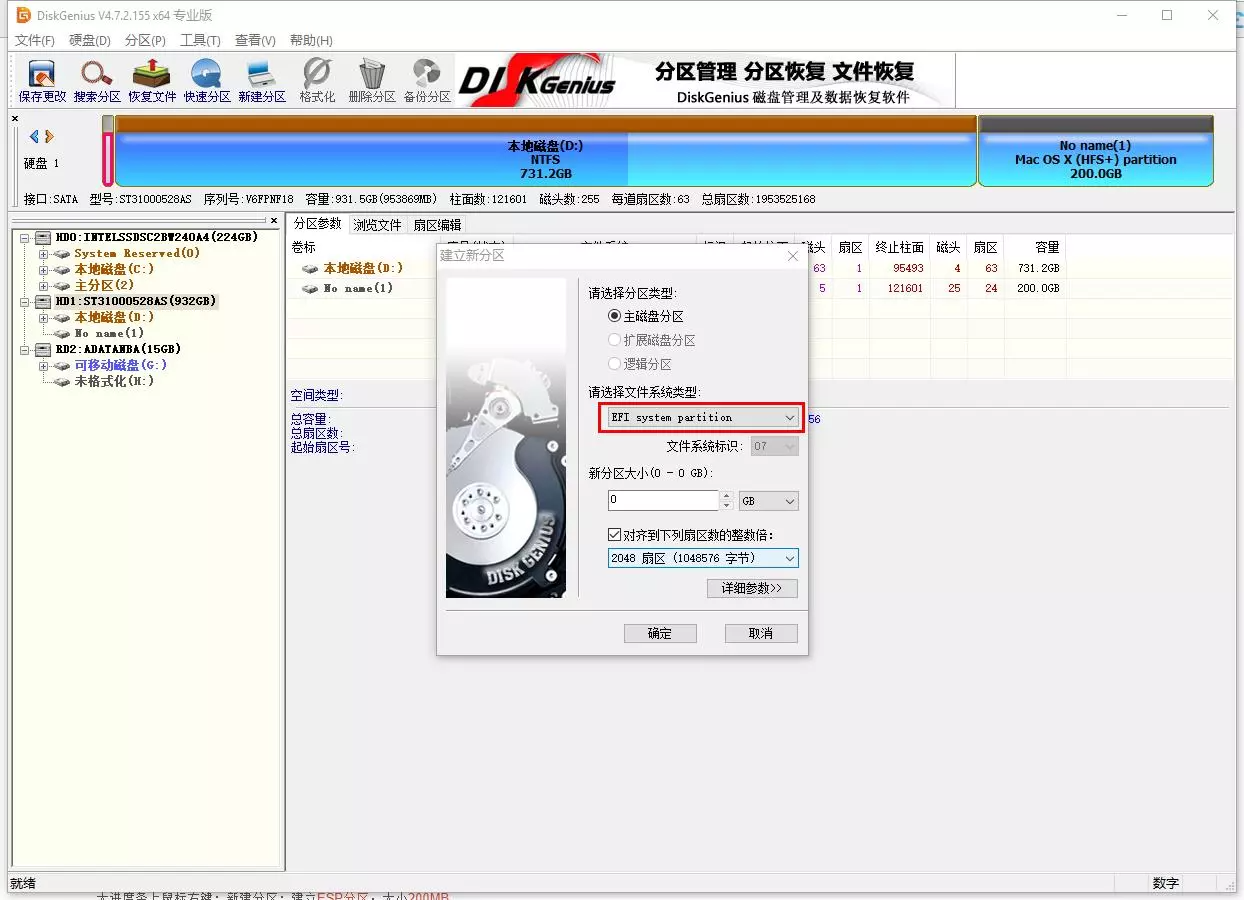The height and width of the screenshot is (900, 1244).
Task: Click 格式化 (Format) toolbar icon
Action: point(317,81)
